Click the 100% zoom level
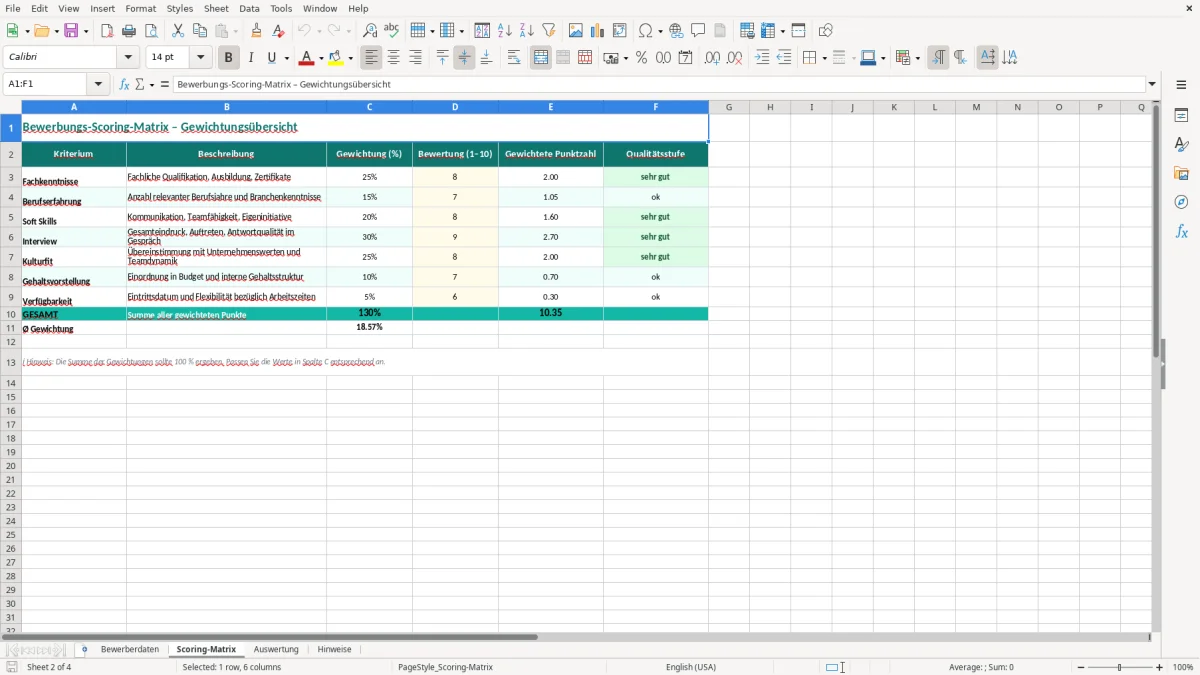Viewport: 1200px width, 675px height. point(1183,667)
